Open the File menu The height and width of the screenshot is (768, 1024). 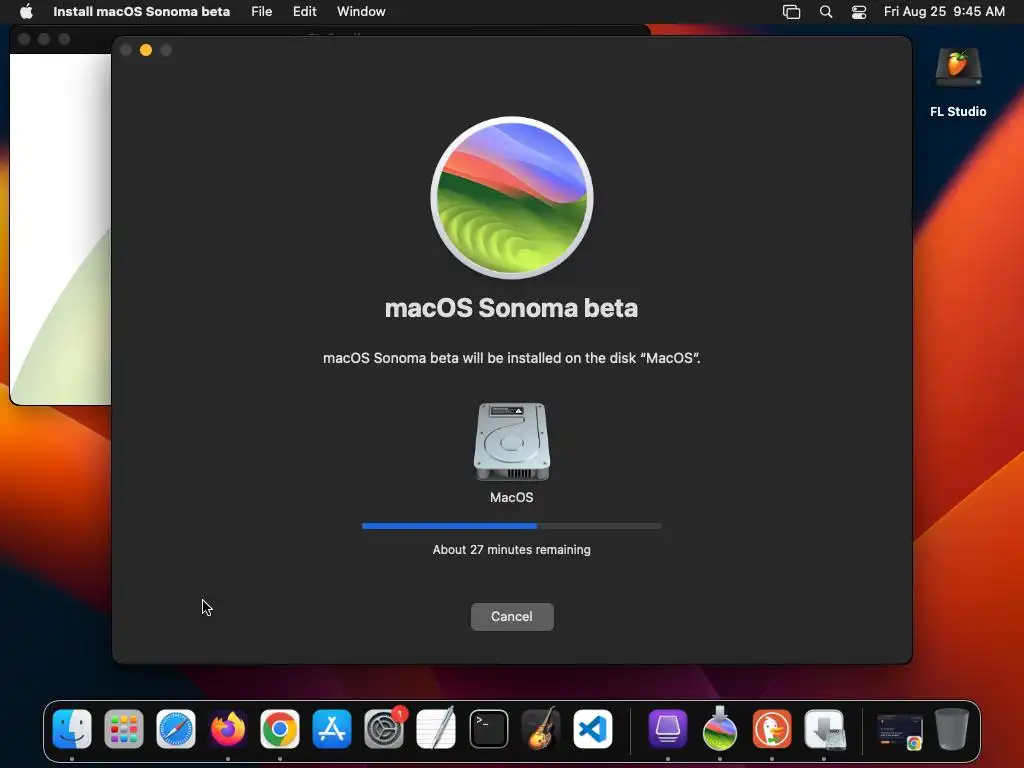tap(261, 12)
